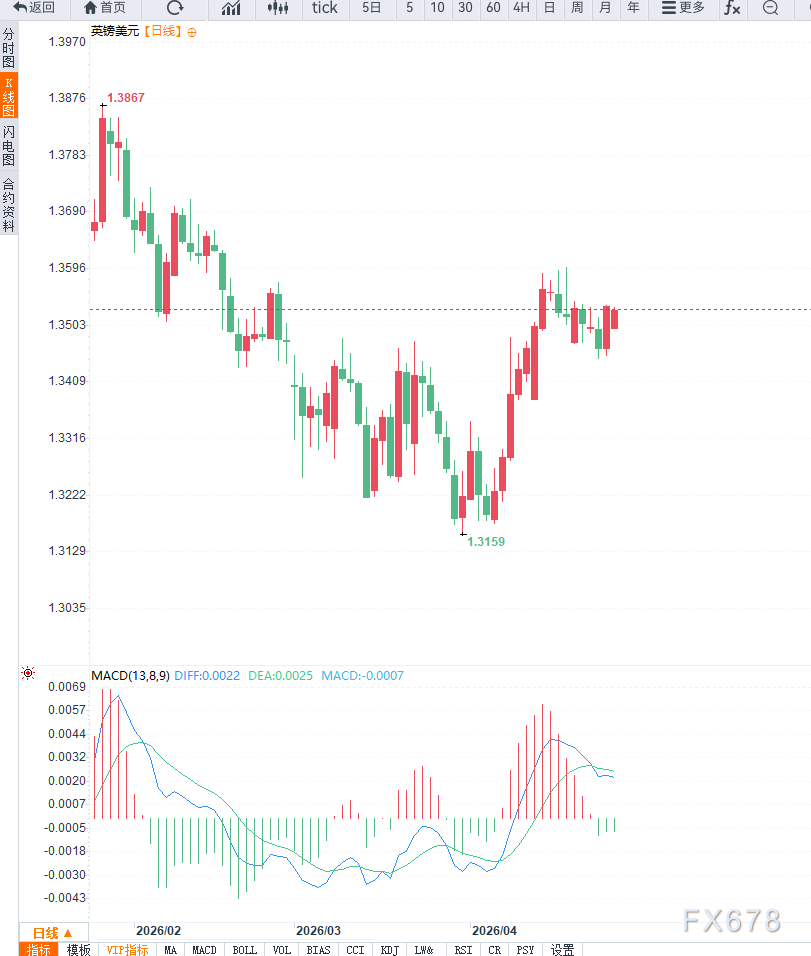Refresh the chart with reload icon
The height and width of the screenshot is (956, 811).
click(x=175, y=8)
